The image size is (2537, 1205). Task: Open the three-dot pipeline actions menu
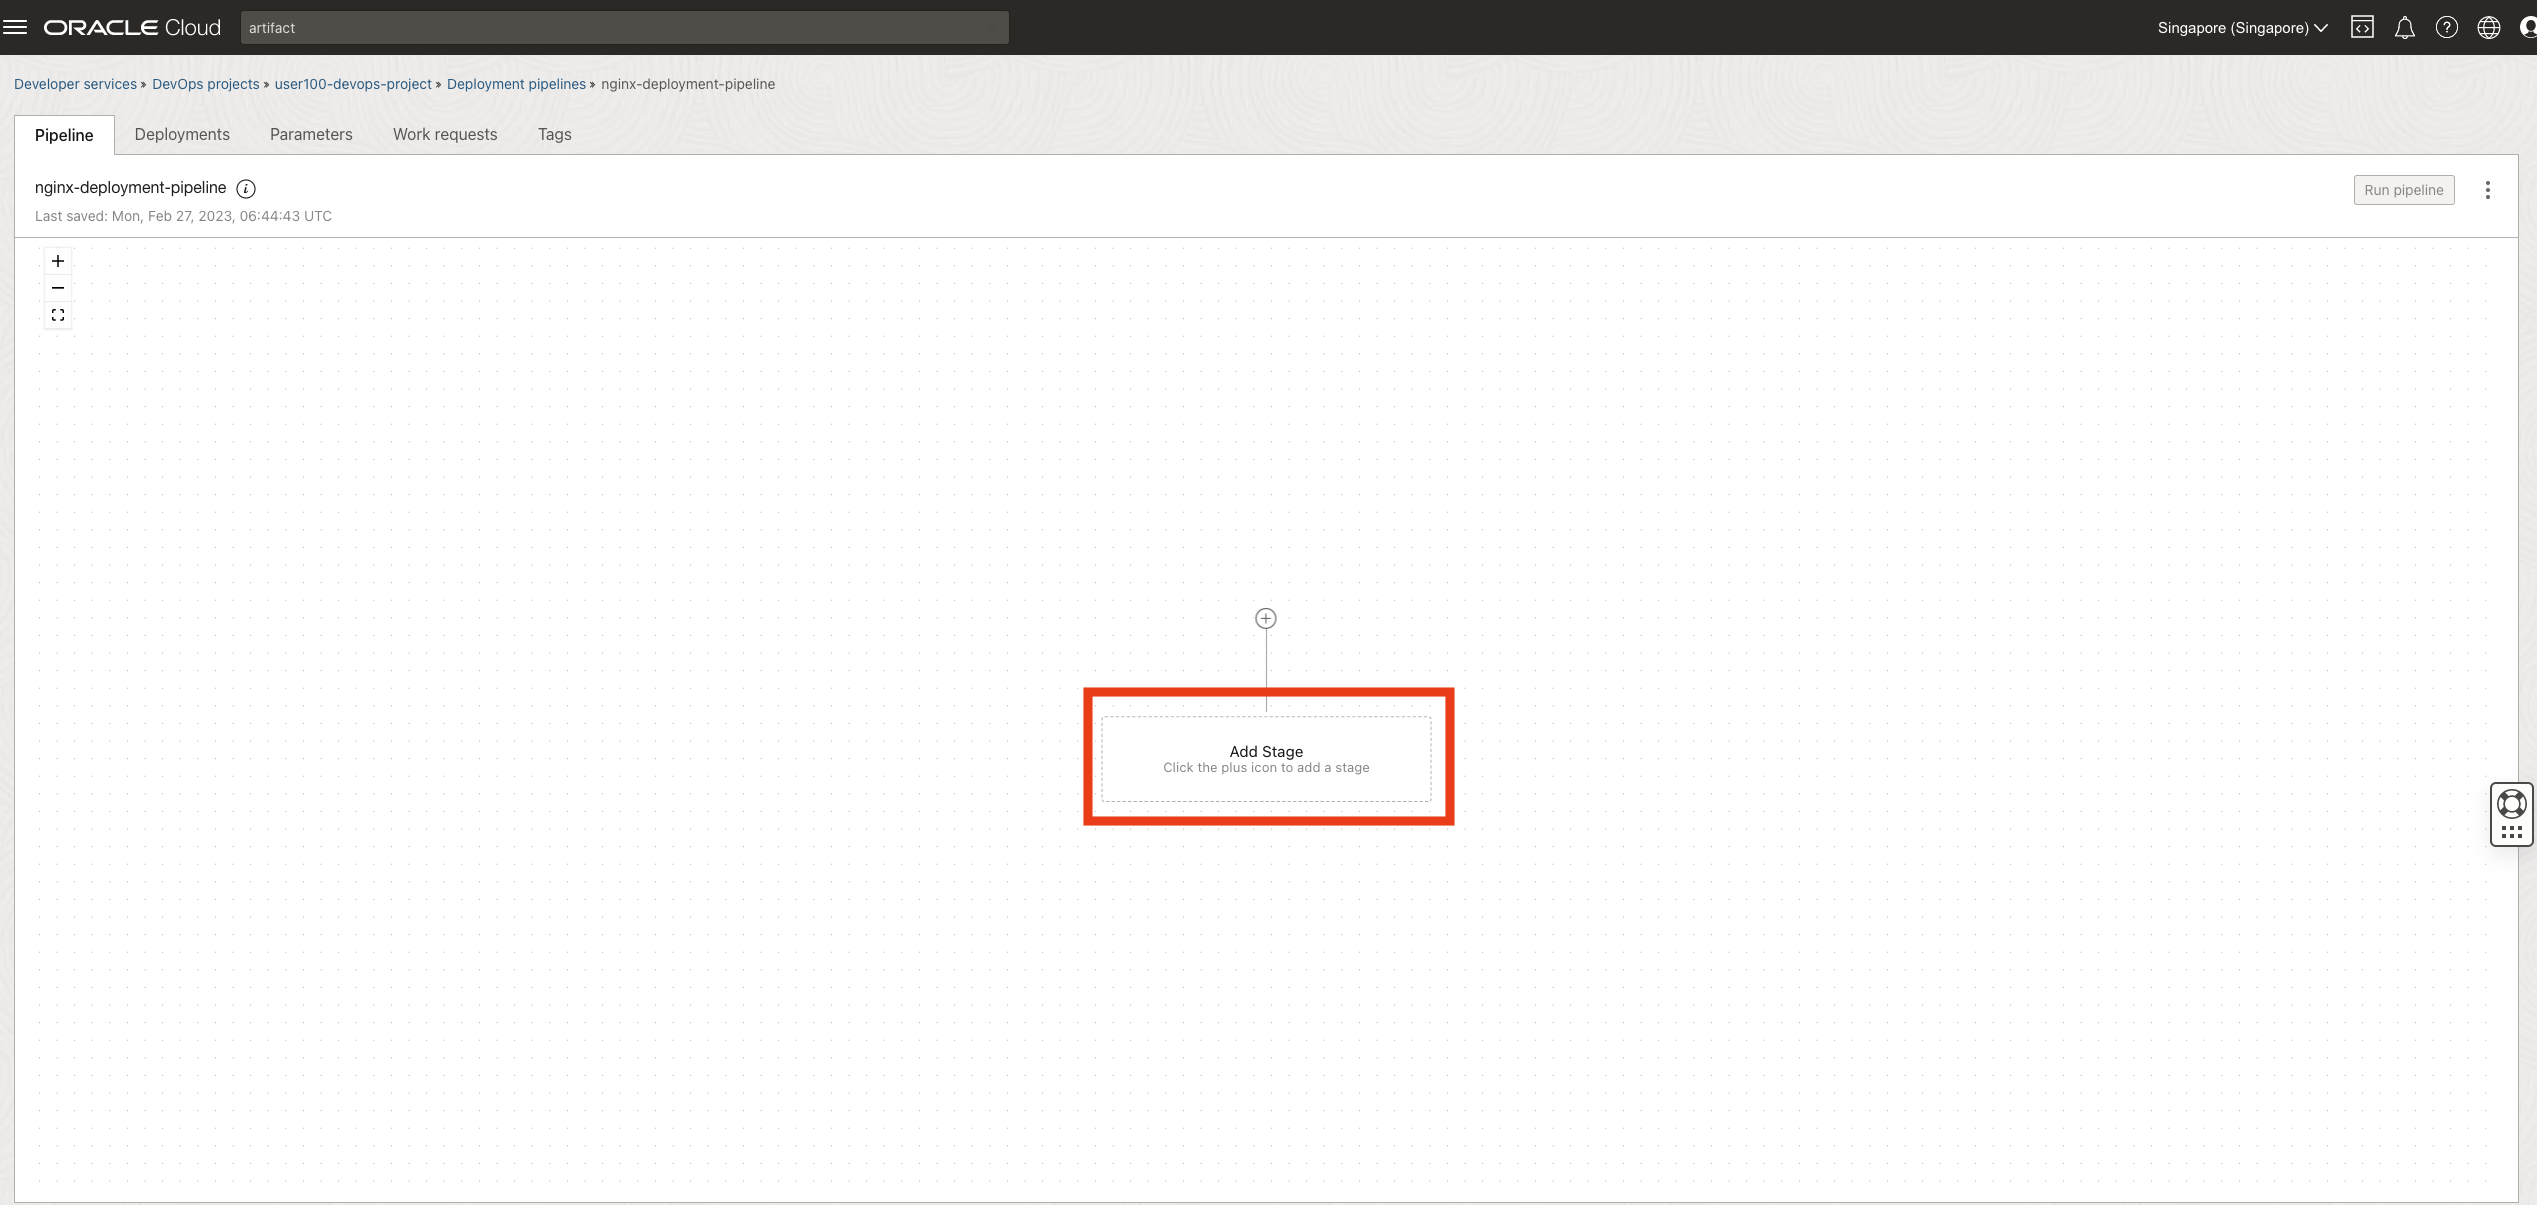[2487, 190]
